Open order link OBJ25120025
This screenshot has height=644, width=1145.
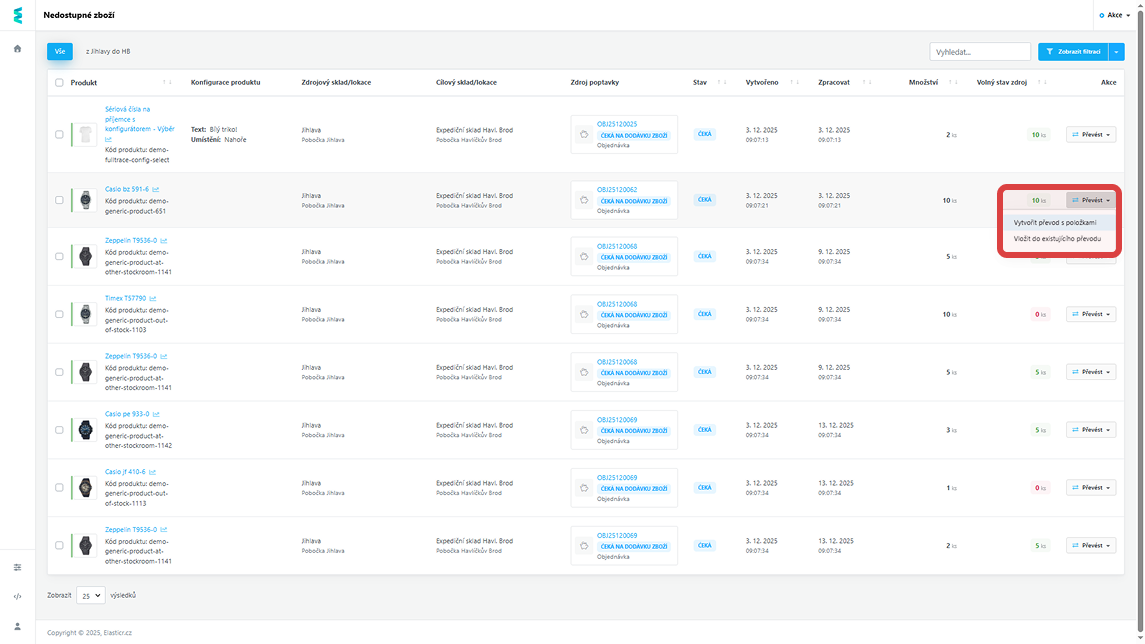point(617,124)
